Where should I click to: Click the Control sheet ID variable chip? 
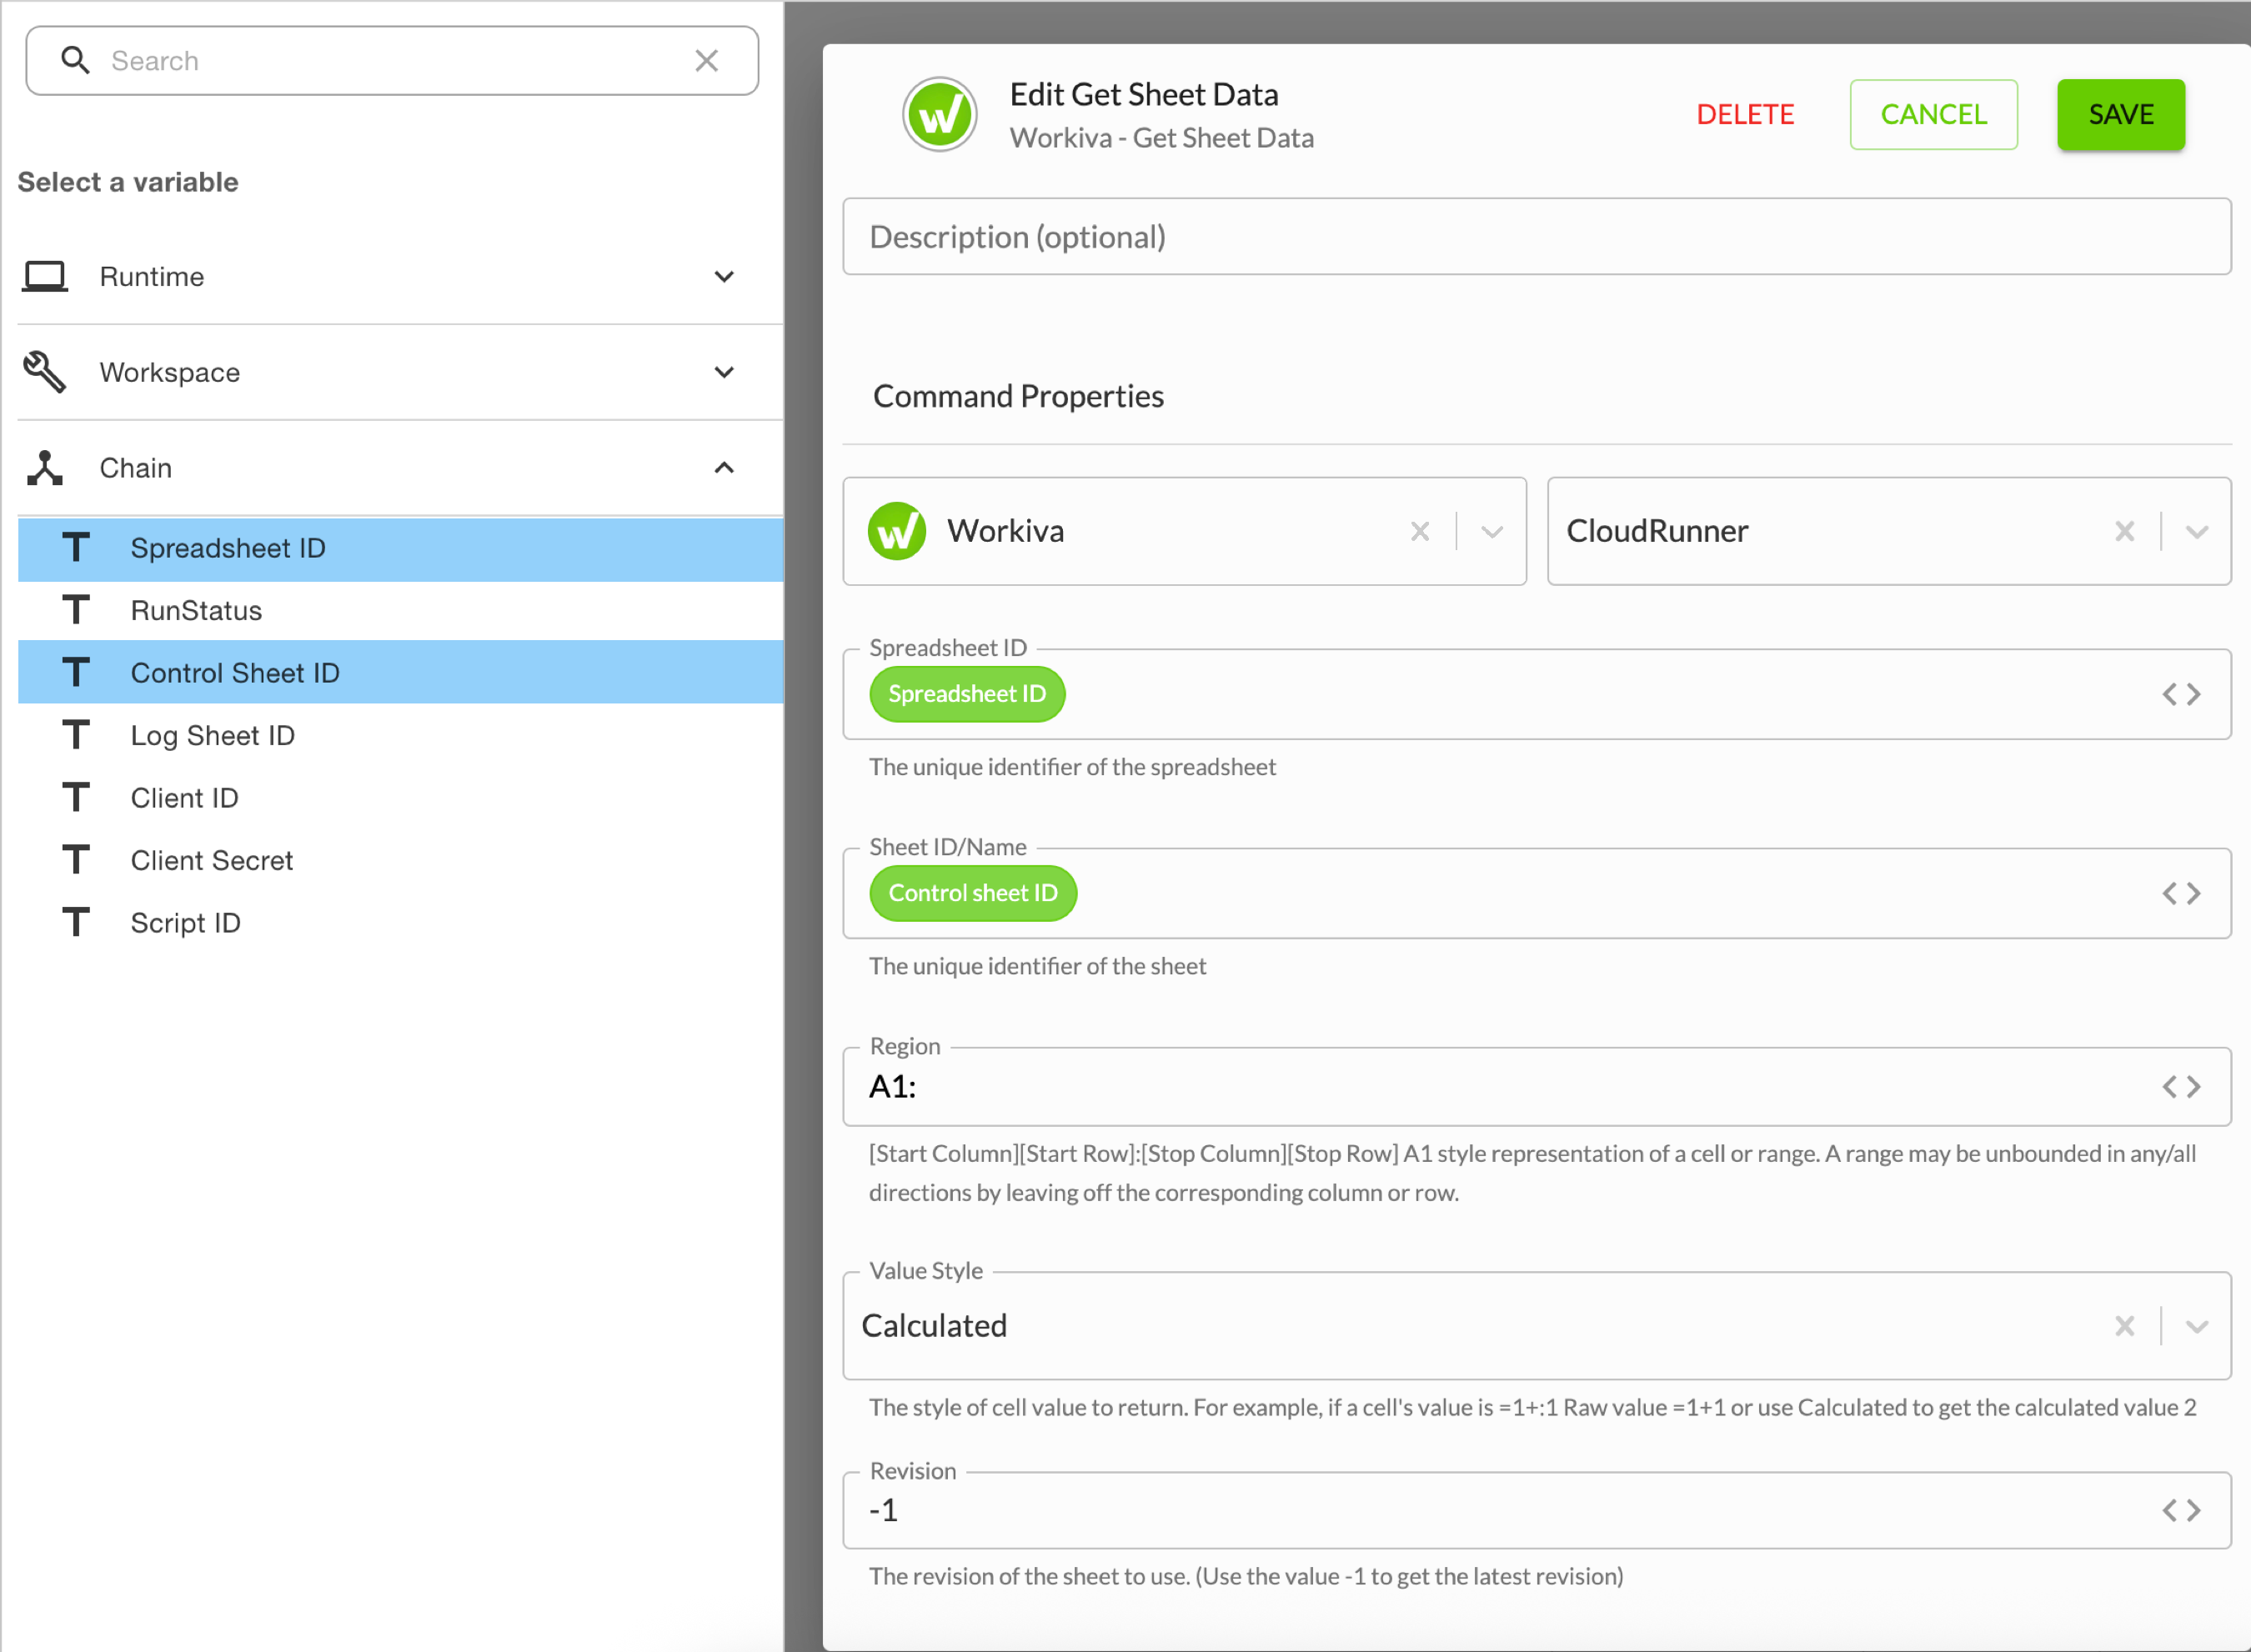(972, 893)
